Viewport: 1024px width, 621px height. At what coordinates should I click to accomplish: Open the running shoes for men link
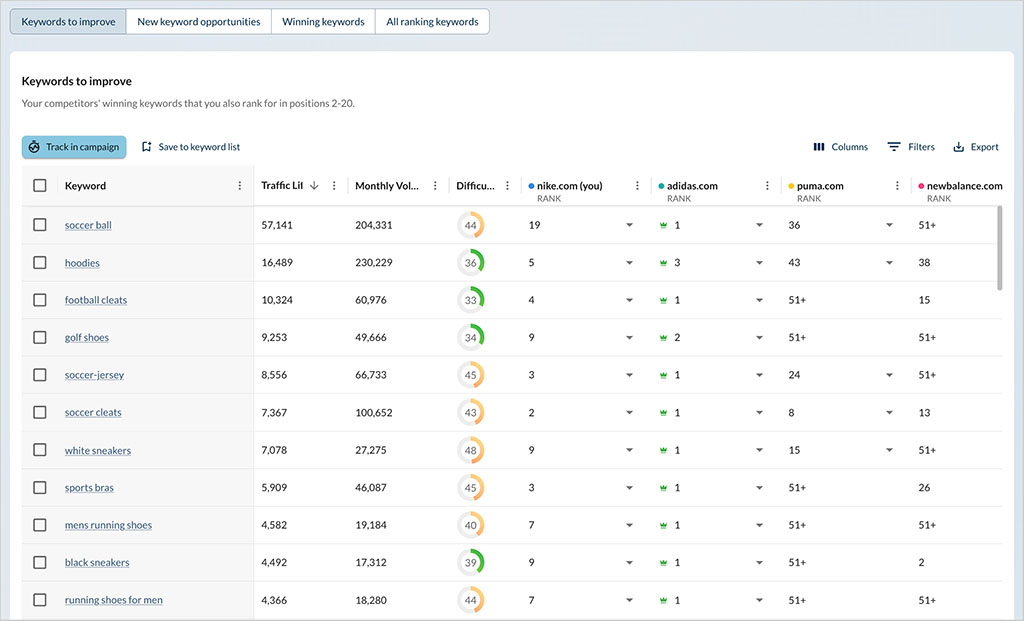pos(114,600)
